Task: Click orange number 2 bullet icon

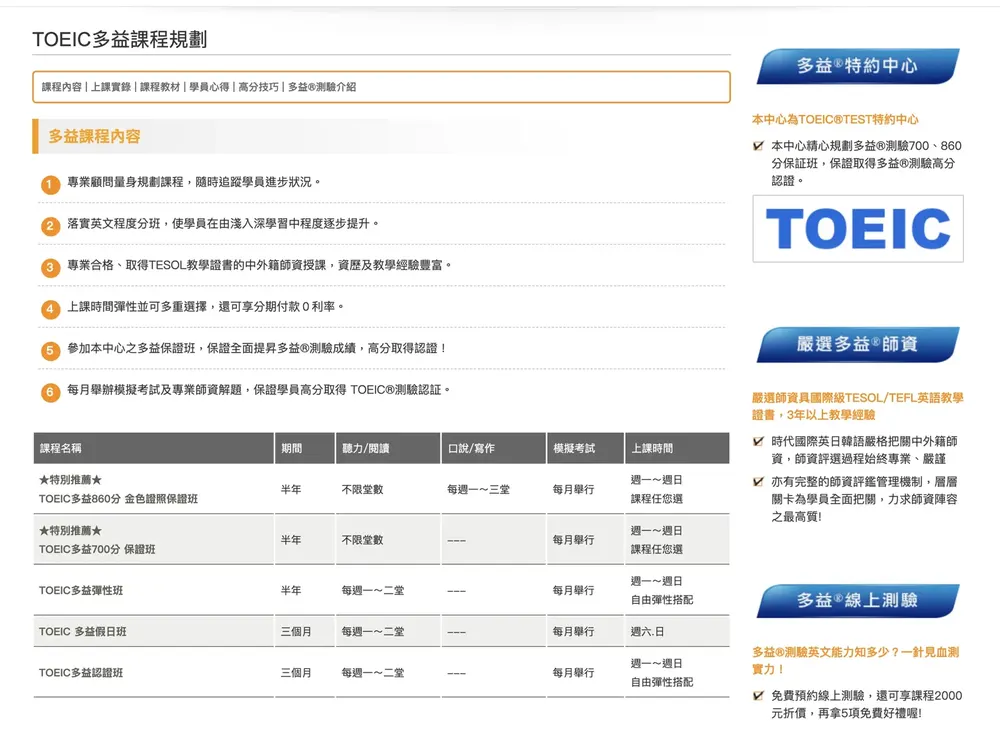Action: coord(50,226)
